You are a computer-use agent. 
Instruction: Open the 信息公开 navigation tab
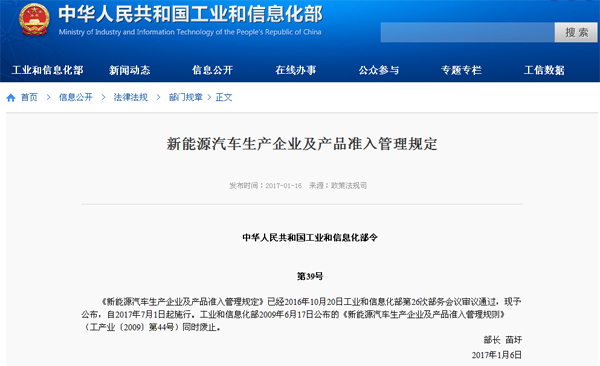pos(212,70)
